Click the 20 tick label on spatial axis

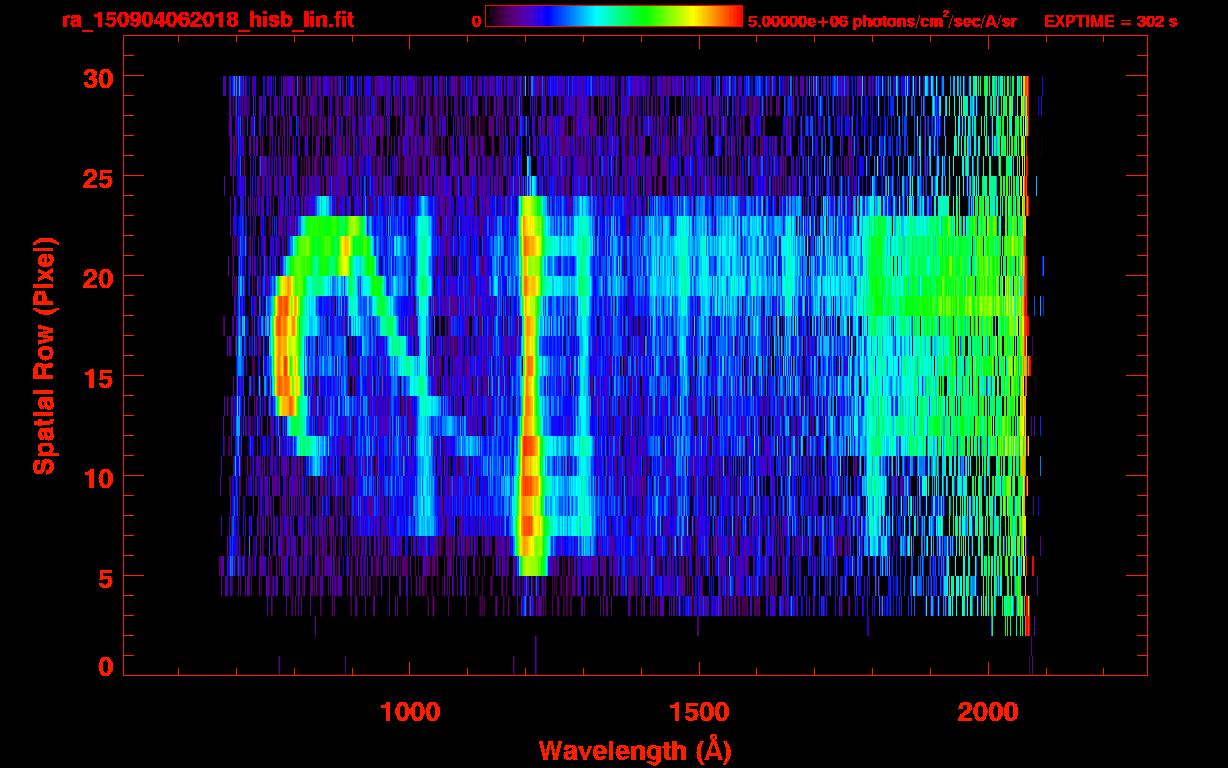click(98, 276)
